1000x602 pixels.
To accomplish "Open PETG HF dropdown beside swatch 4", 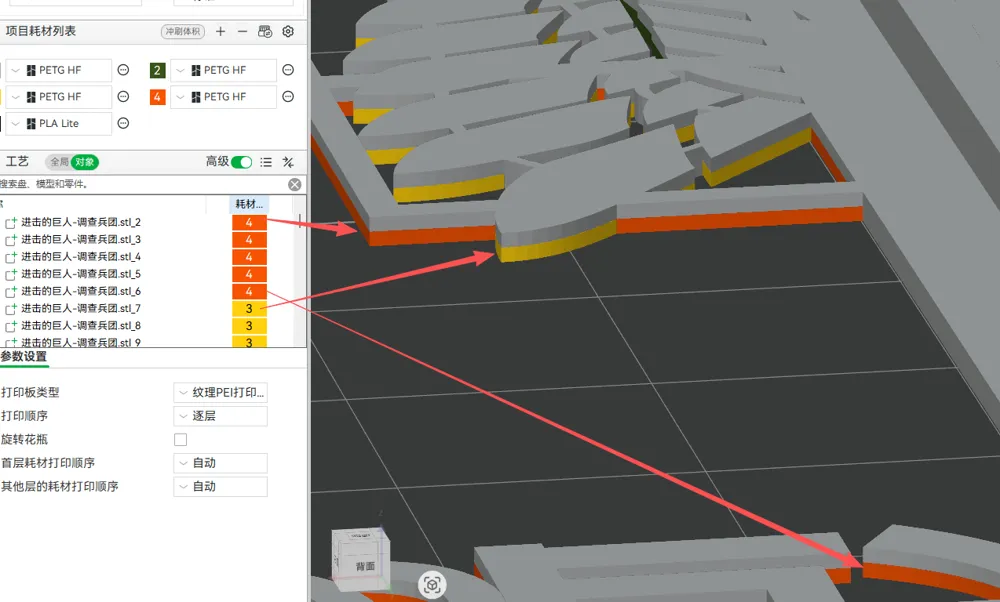I will [224, 96].
